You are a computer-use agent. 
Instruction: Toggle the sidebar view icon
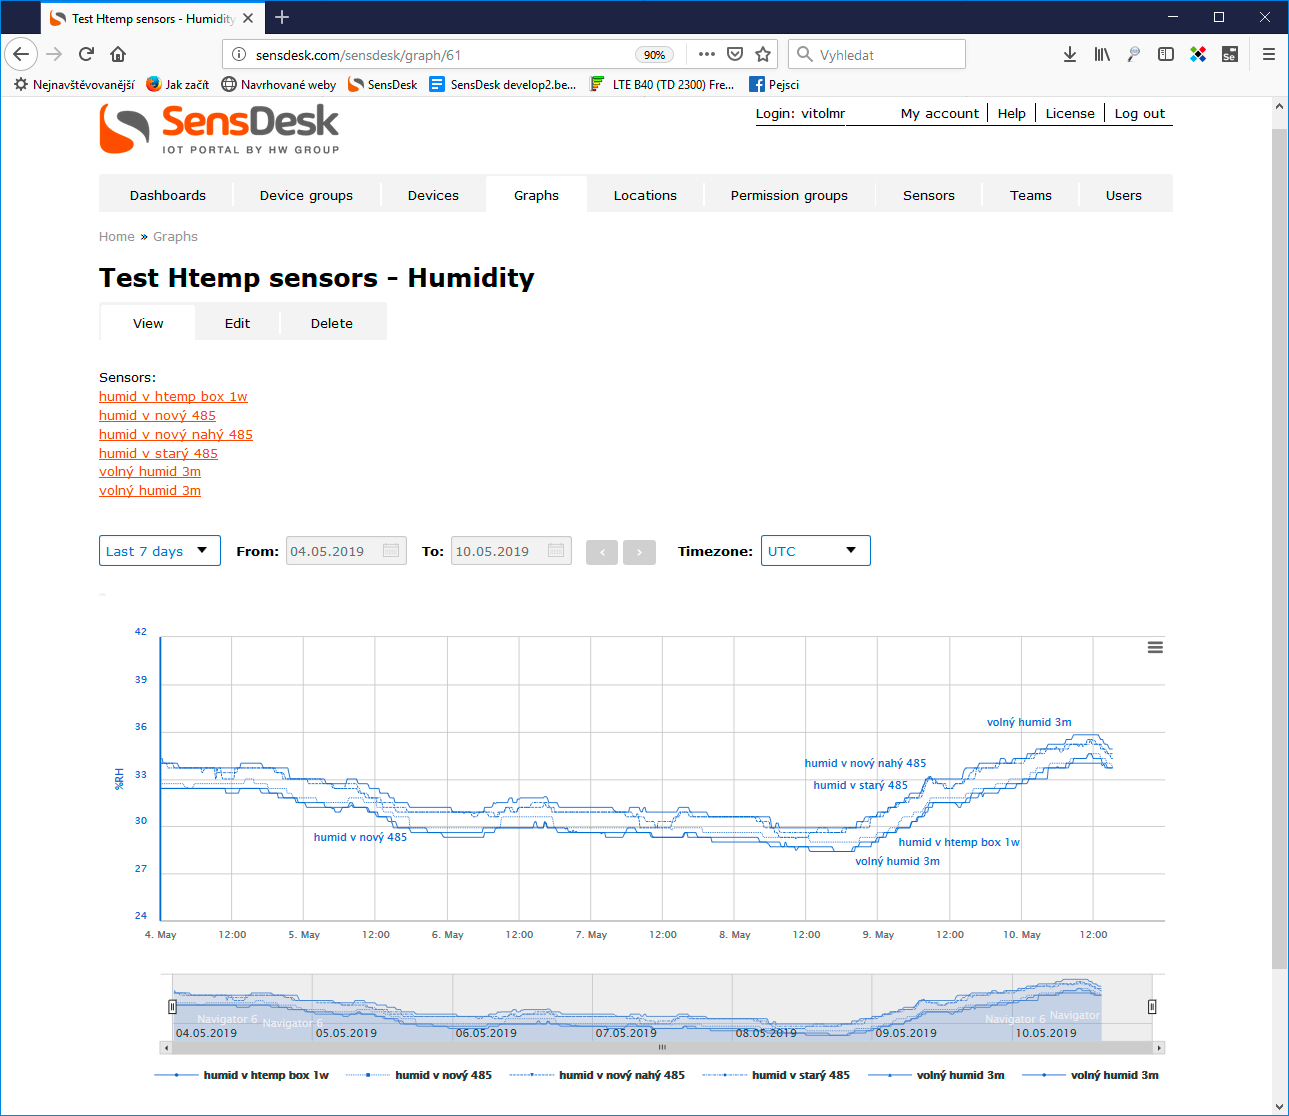point(1166,54)
